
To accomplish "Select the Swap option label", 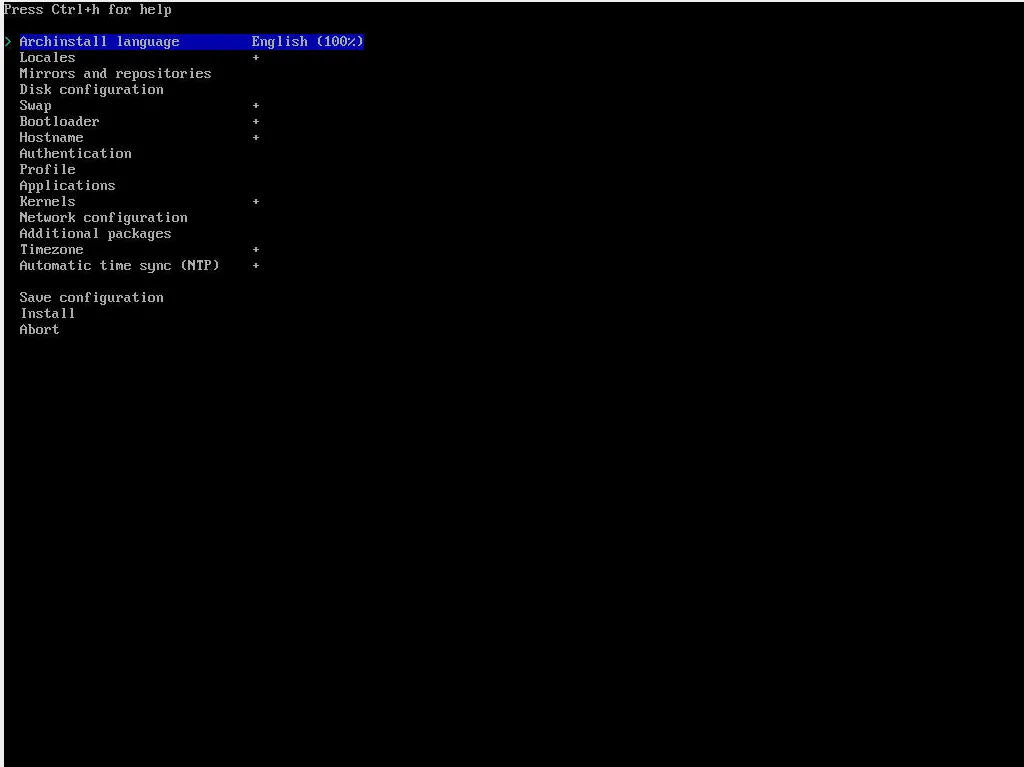I will click(35, 106).
